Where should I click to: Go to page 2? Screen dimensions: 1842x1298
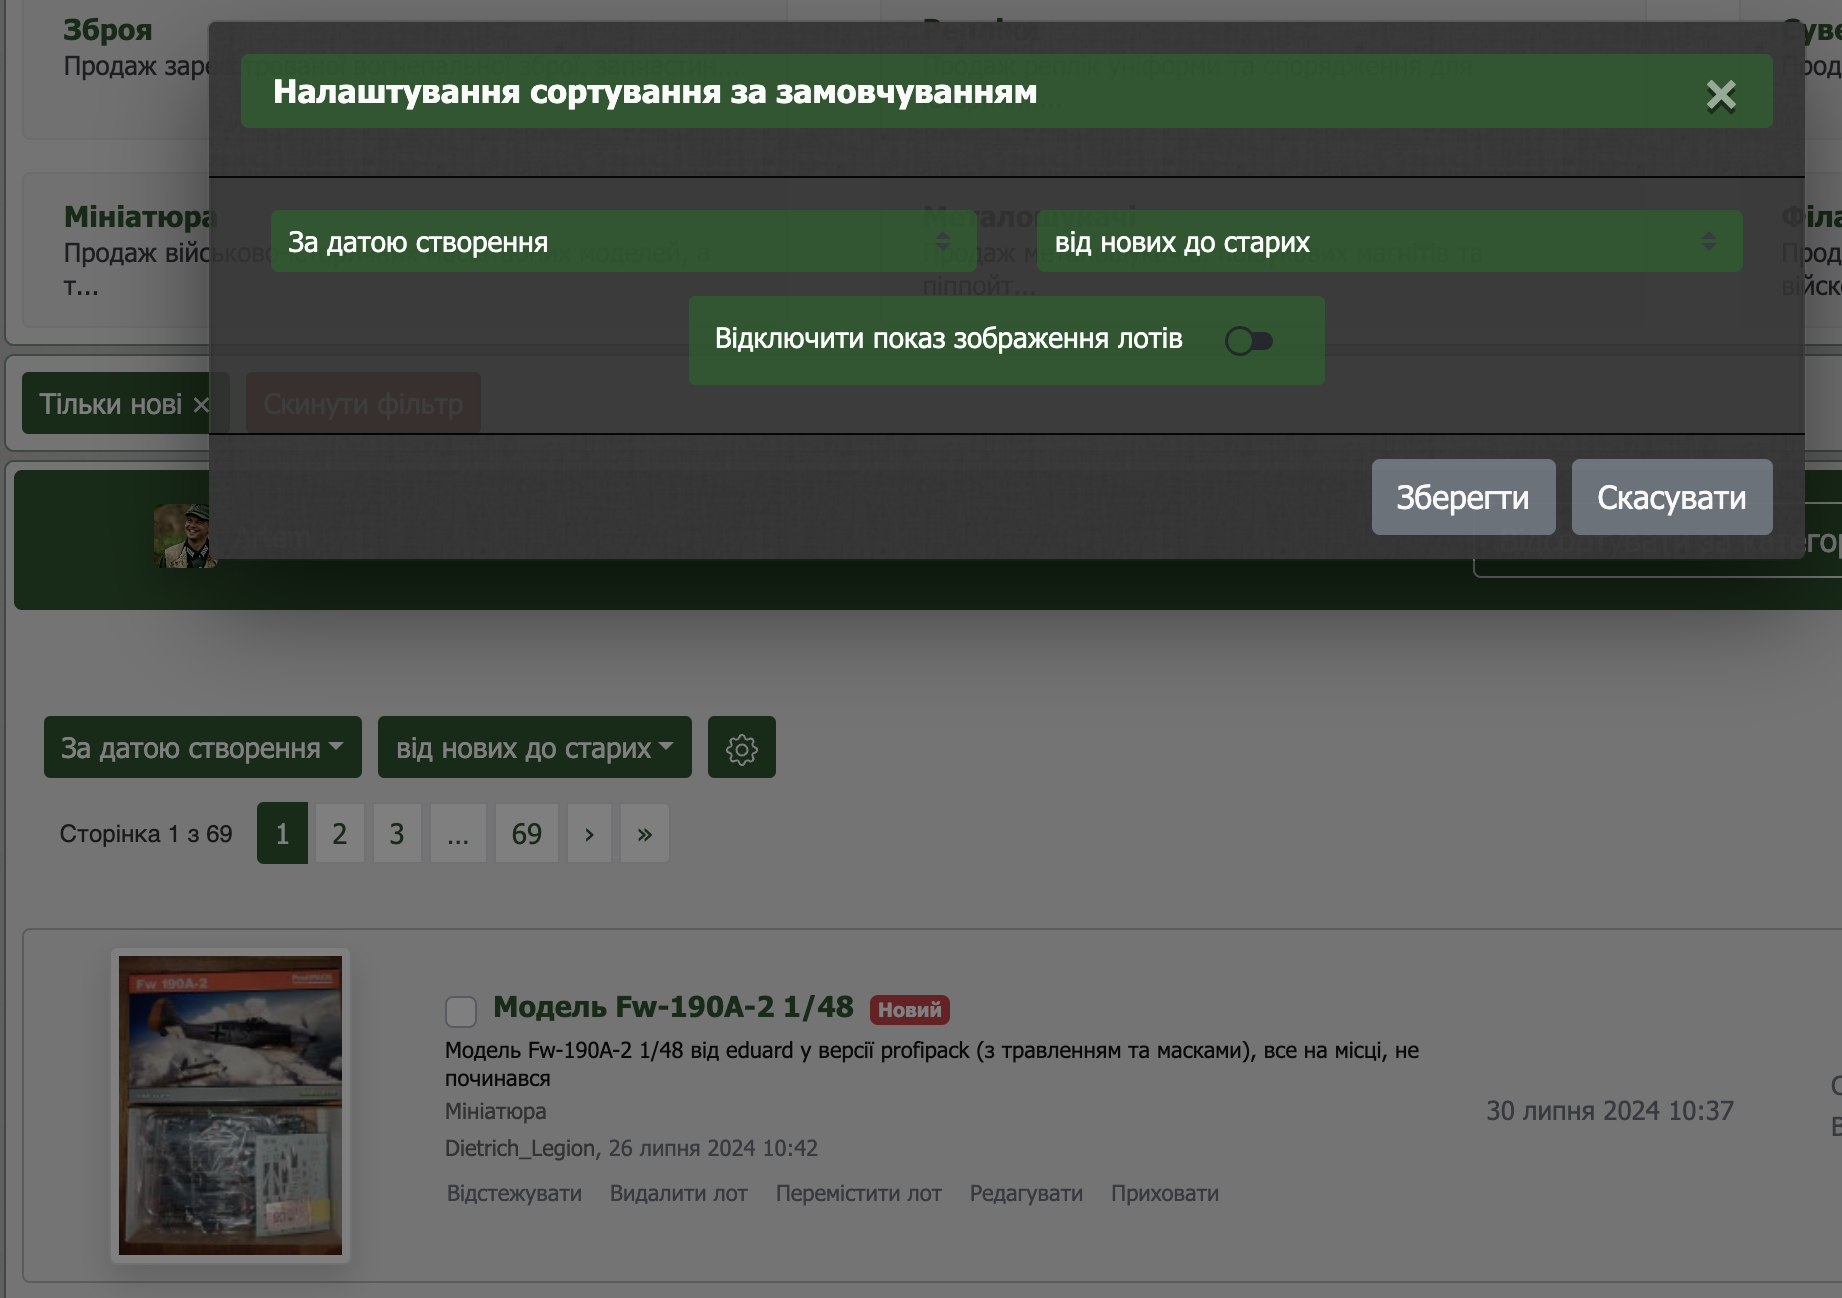tap(340, 833)
